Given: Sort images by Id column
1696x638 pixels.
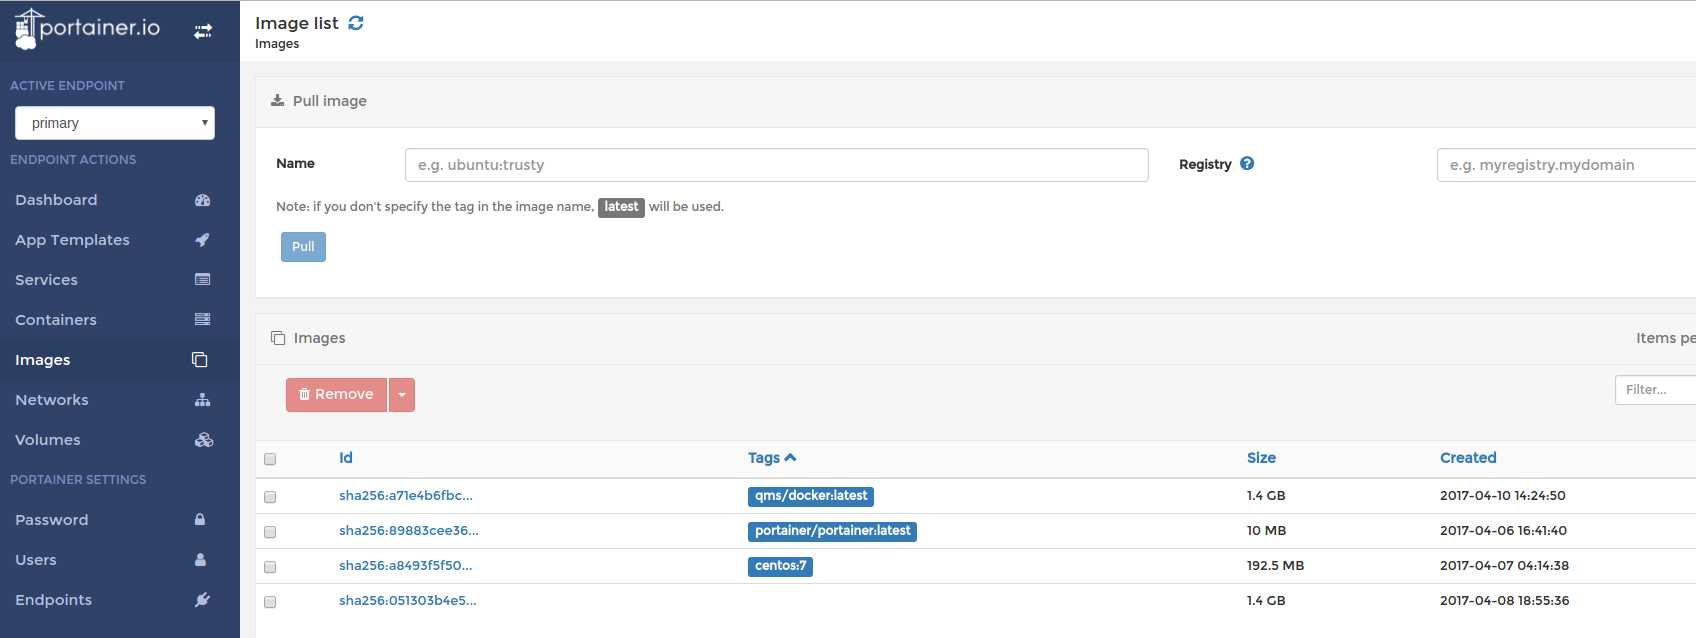Looking at the screenshot, I should tap(346, 458).
